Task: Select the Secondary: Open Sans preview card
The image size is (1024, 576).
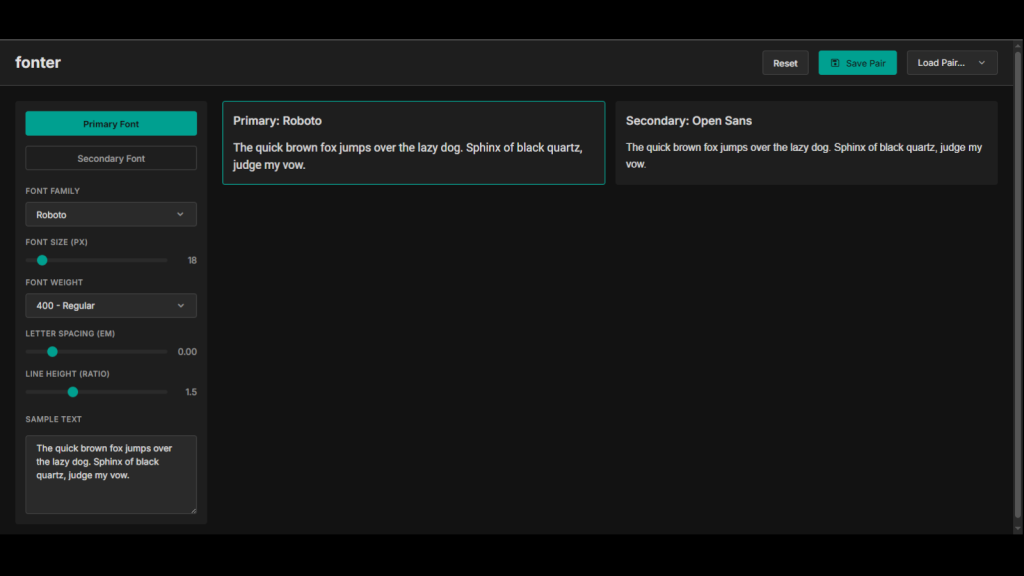Action: coord(807,143)
